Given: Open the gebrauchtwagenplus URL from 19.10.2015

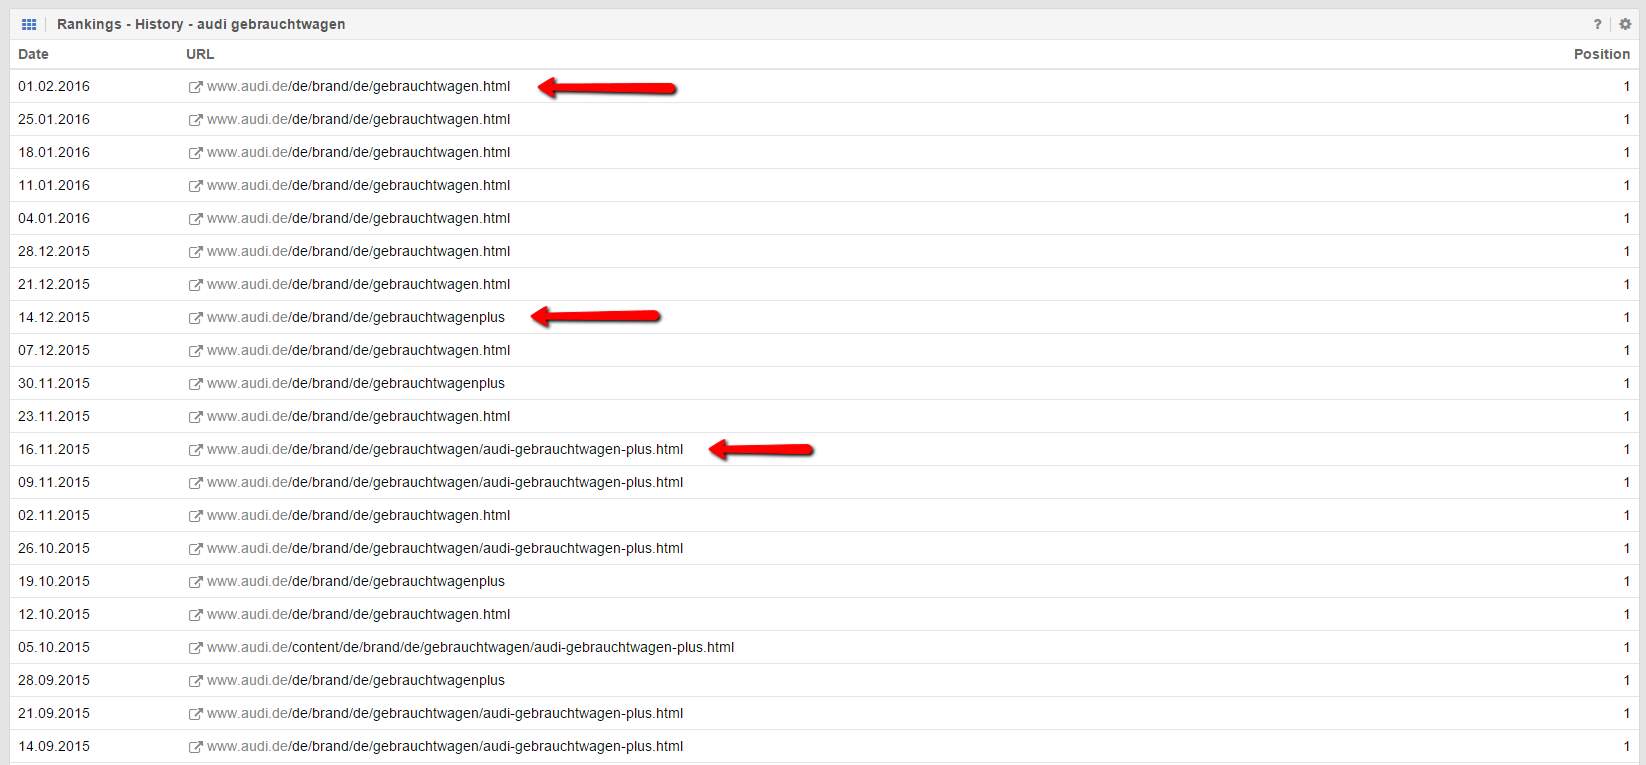Looking at the screenshot, I should 356,581.
